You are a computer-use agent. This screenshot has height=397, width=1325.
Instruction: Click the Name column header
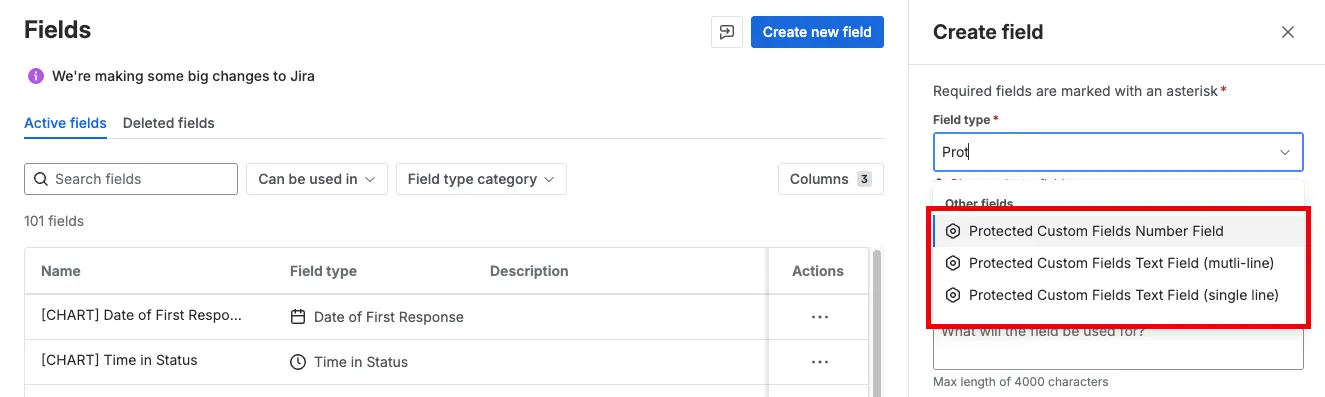tap(61, 271)
